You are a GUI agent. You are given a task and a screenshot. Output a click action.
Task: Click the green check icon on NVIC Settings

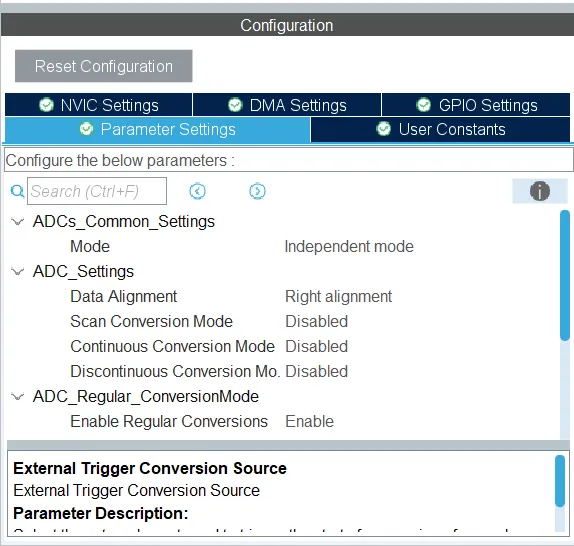46,105
